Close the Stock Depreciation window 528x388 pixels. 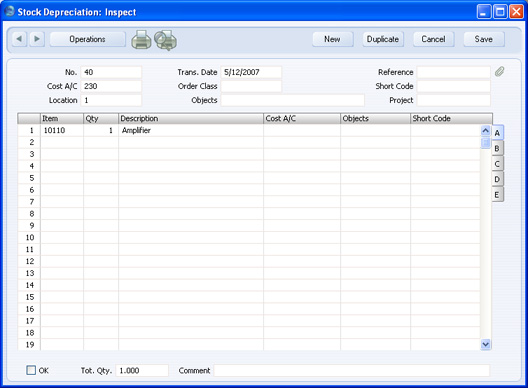click(517, 12)
